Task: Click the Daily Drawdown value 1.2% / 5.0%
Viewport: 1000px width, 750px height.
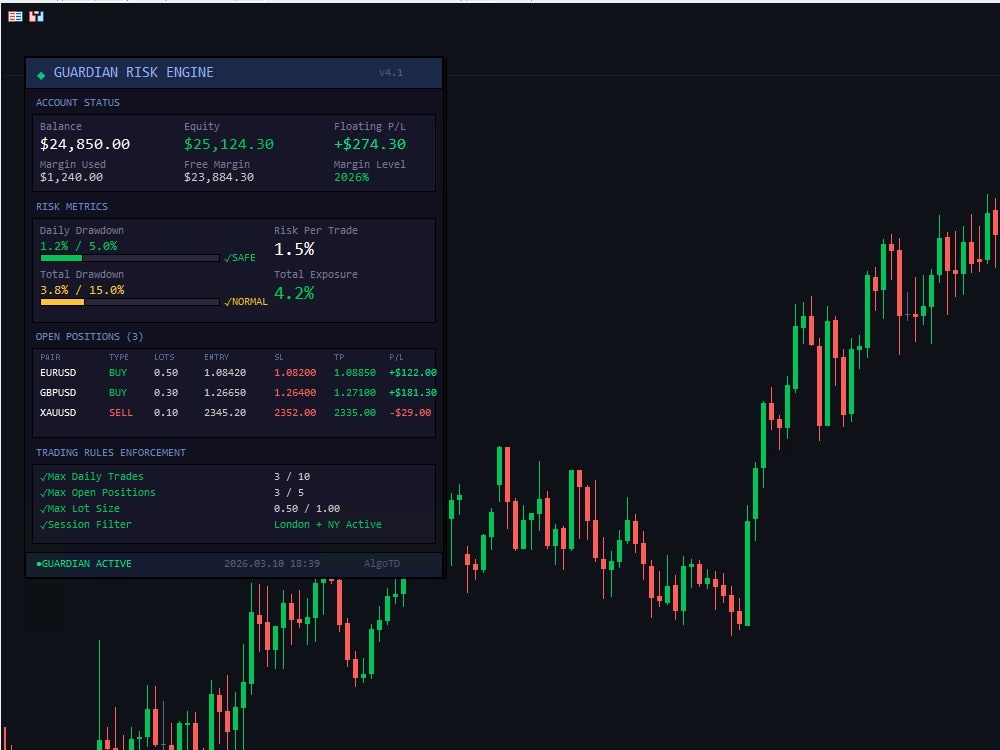Action: click(78, 246)
